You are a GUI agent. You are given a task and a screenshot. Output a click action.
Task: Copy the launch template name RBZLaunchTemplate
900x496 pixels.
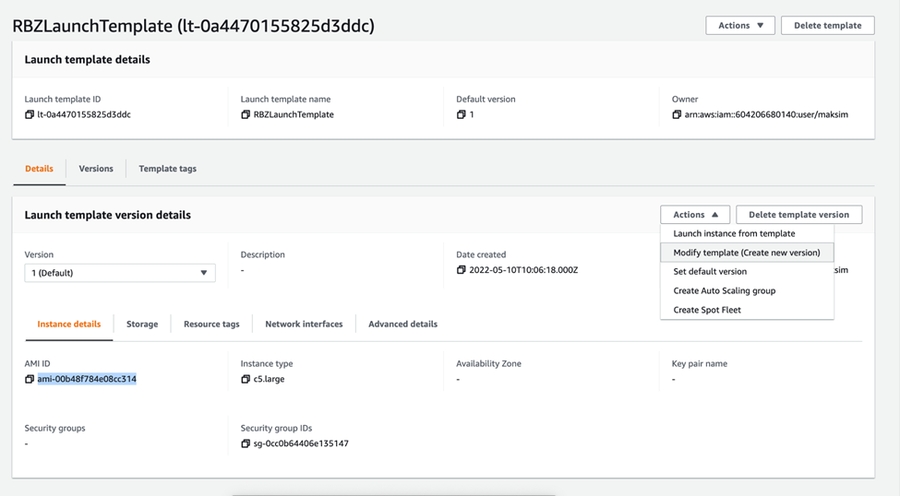(x=246, y=115)
